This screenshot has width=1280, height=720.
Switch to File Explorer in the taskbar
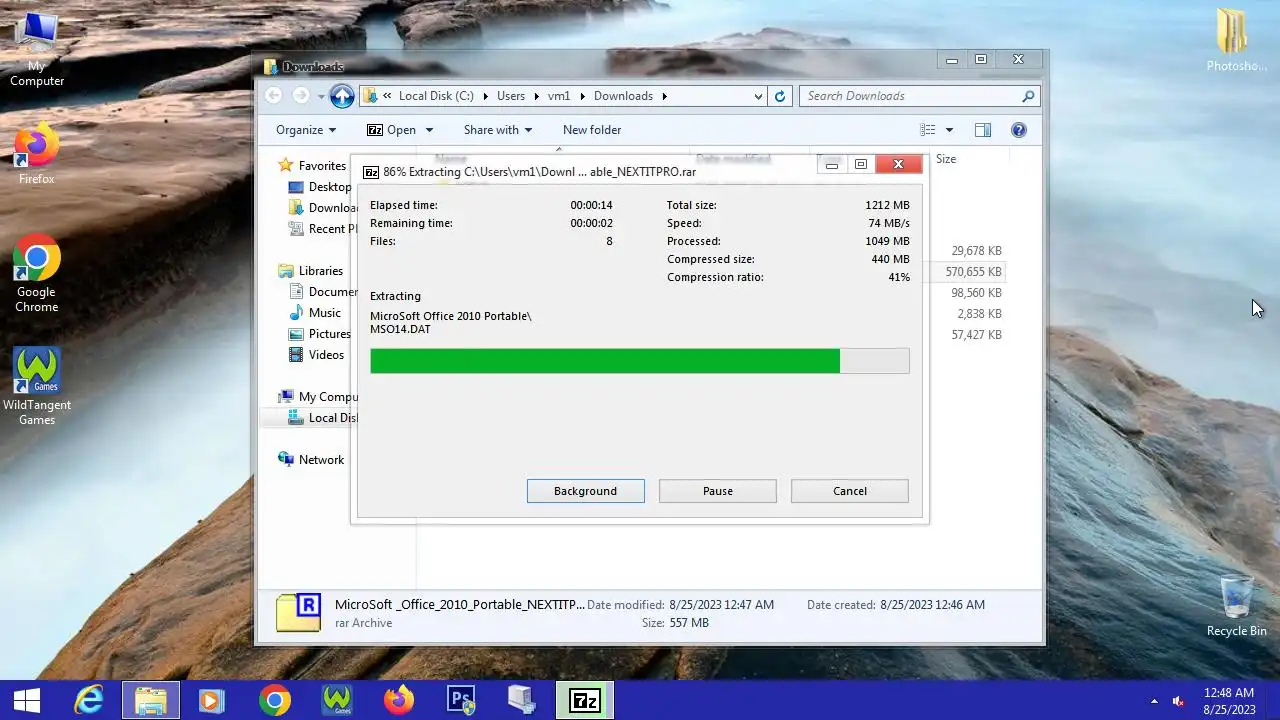point(151,700)
